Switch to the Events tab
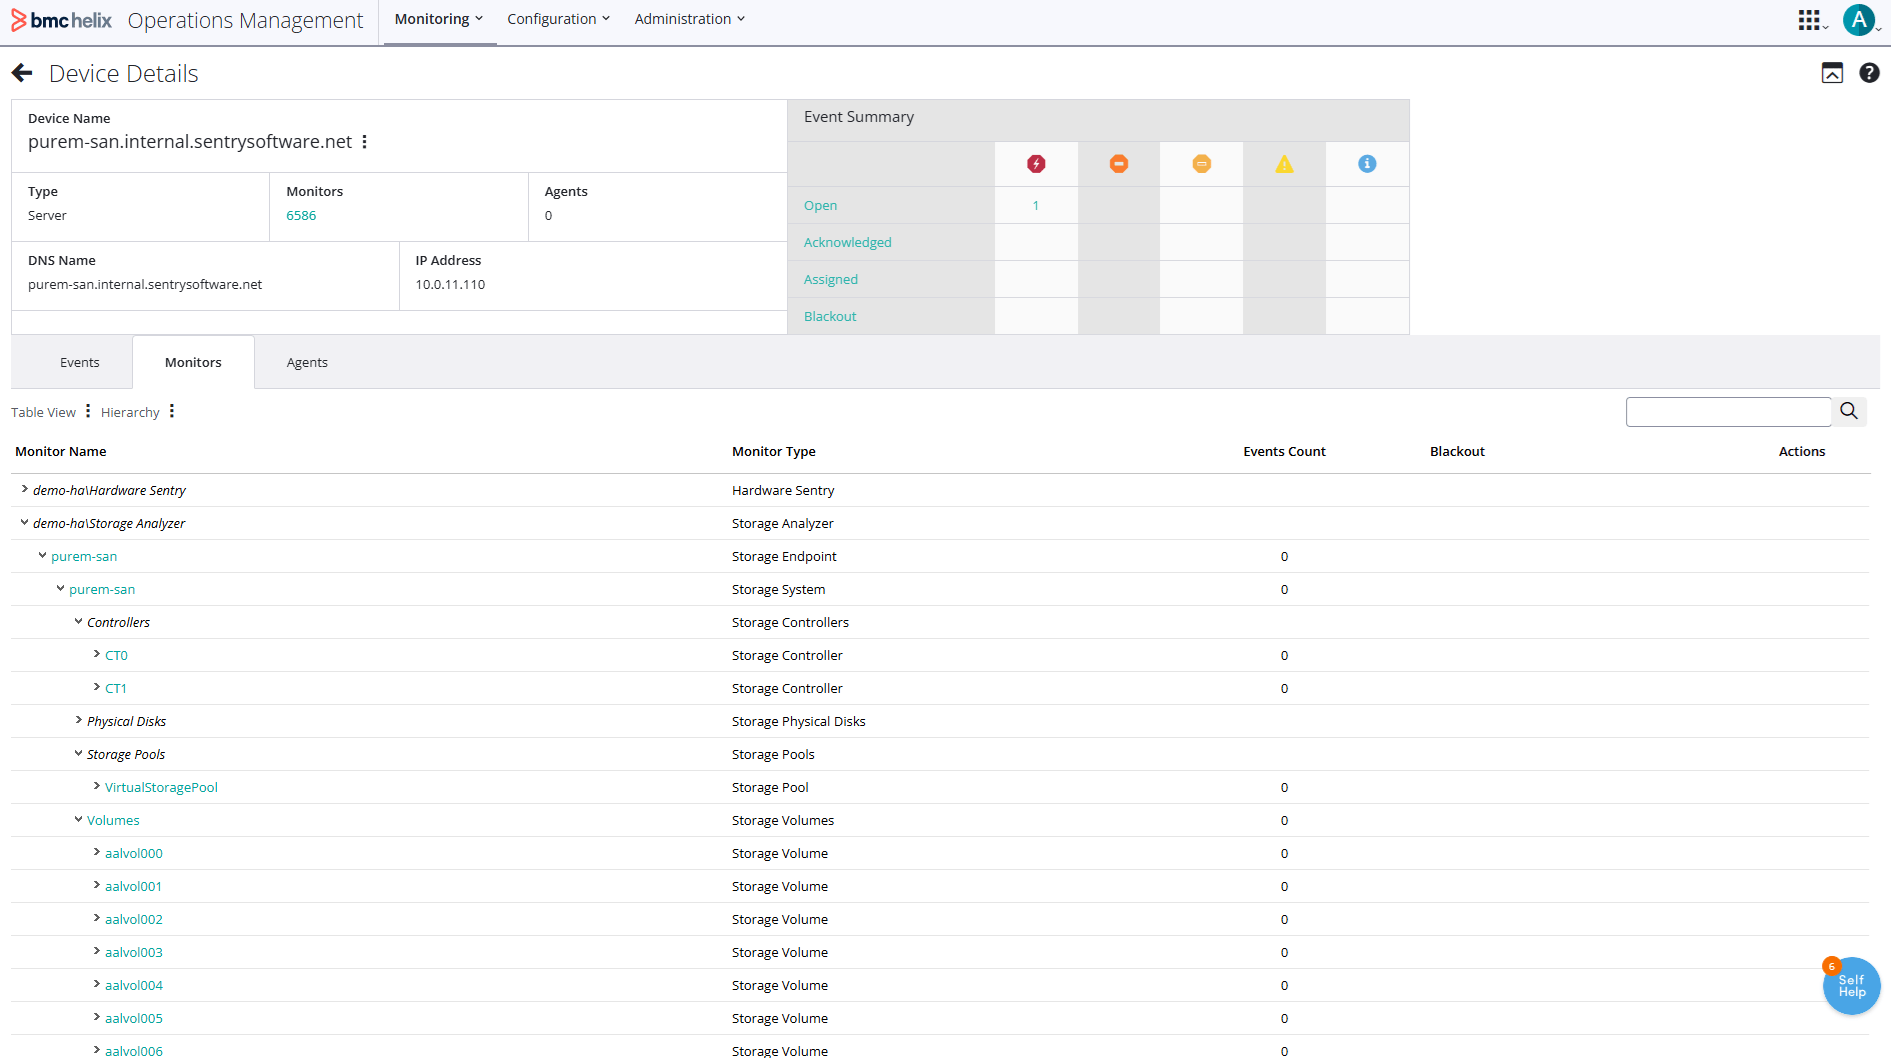Image resolution: width=1891 pixels, height=1058 pixels. pos(80,362)
